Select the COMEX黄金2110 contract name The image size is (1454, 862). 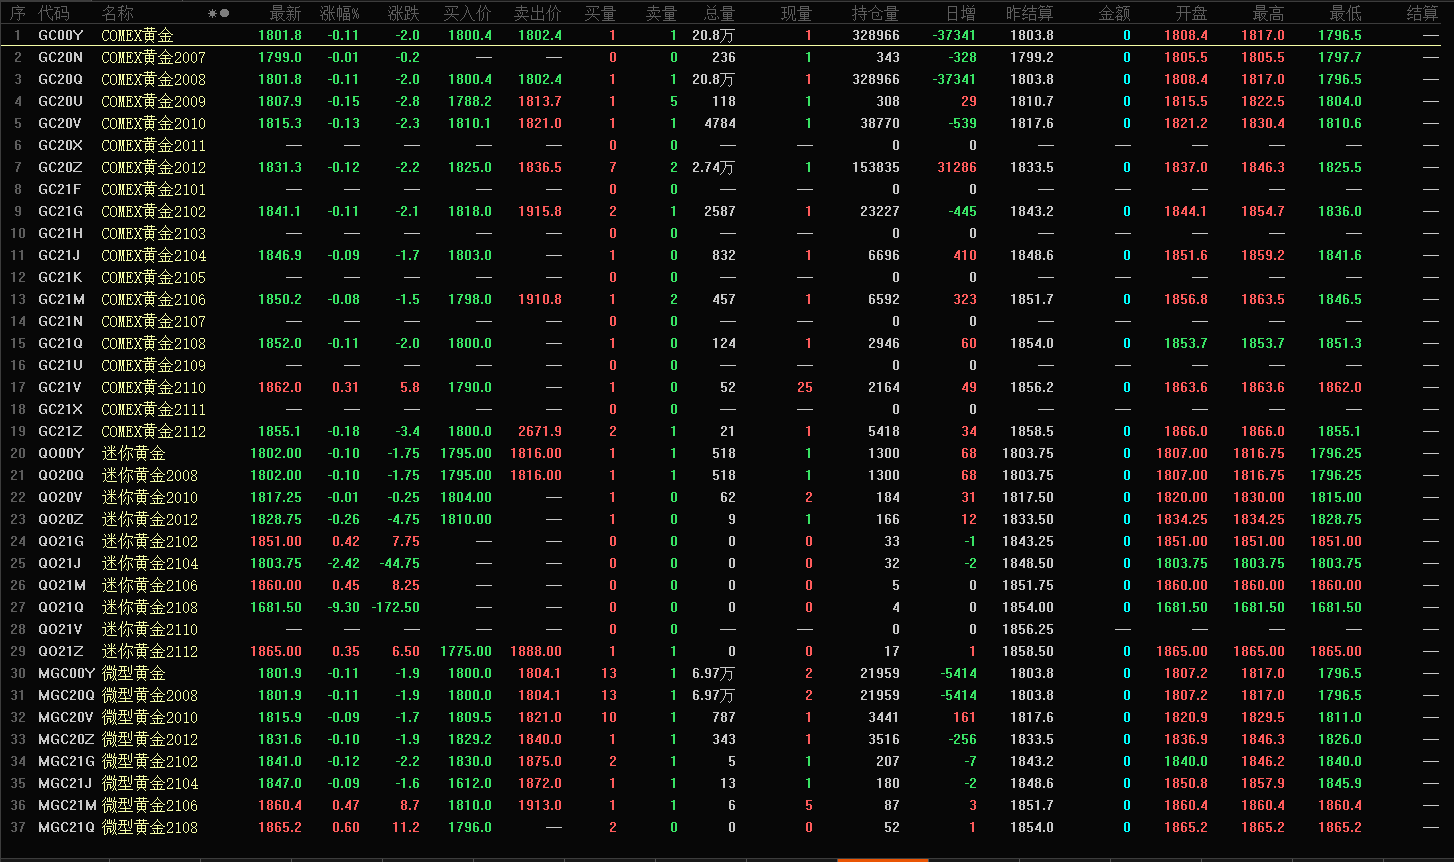(153, 387)
